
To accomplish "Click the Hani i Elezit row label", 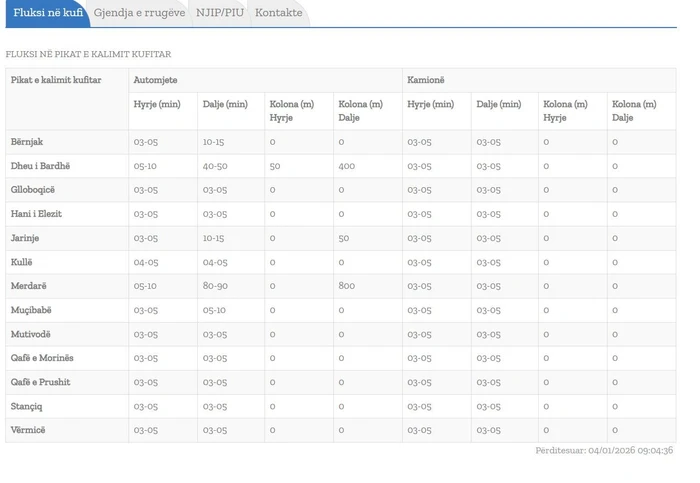I will click(x=37, y=214).
